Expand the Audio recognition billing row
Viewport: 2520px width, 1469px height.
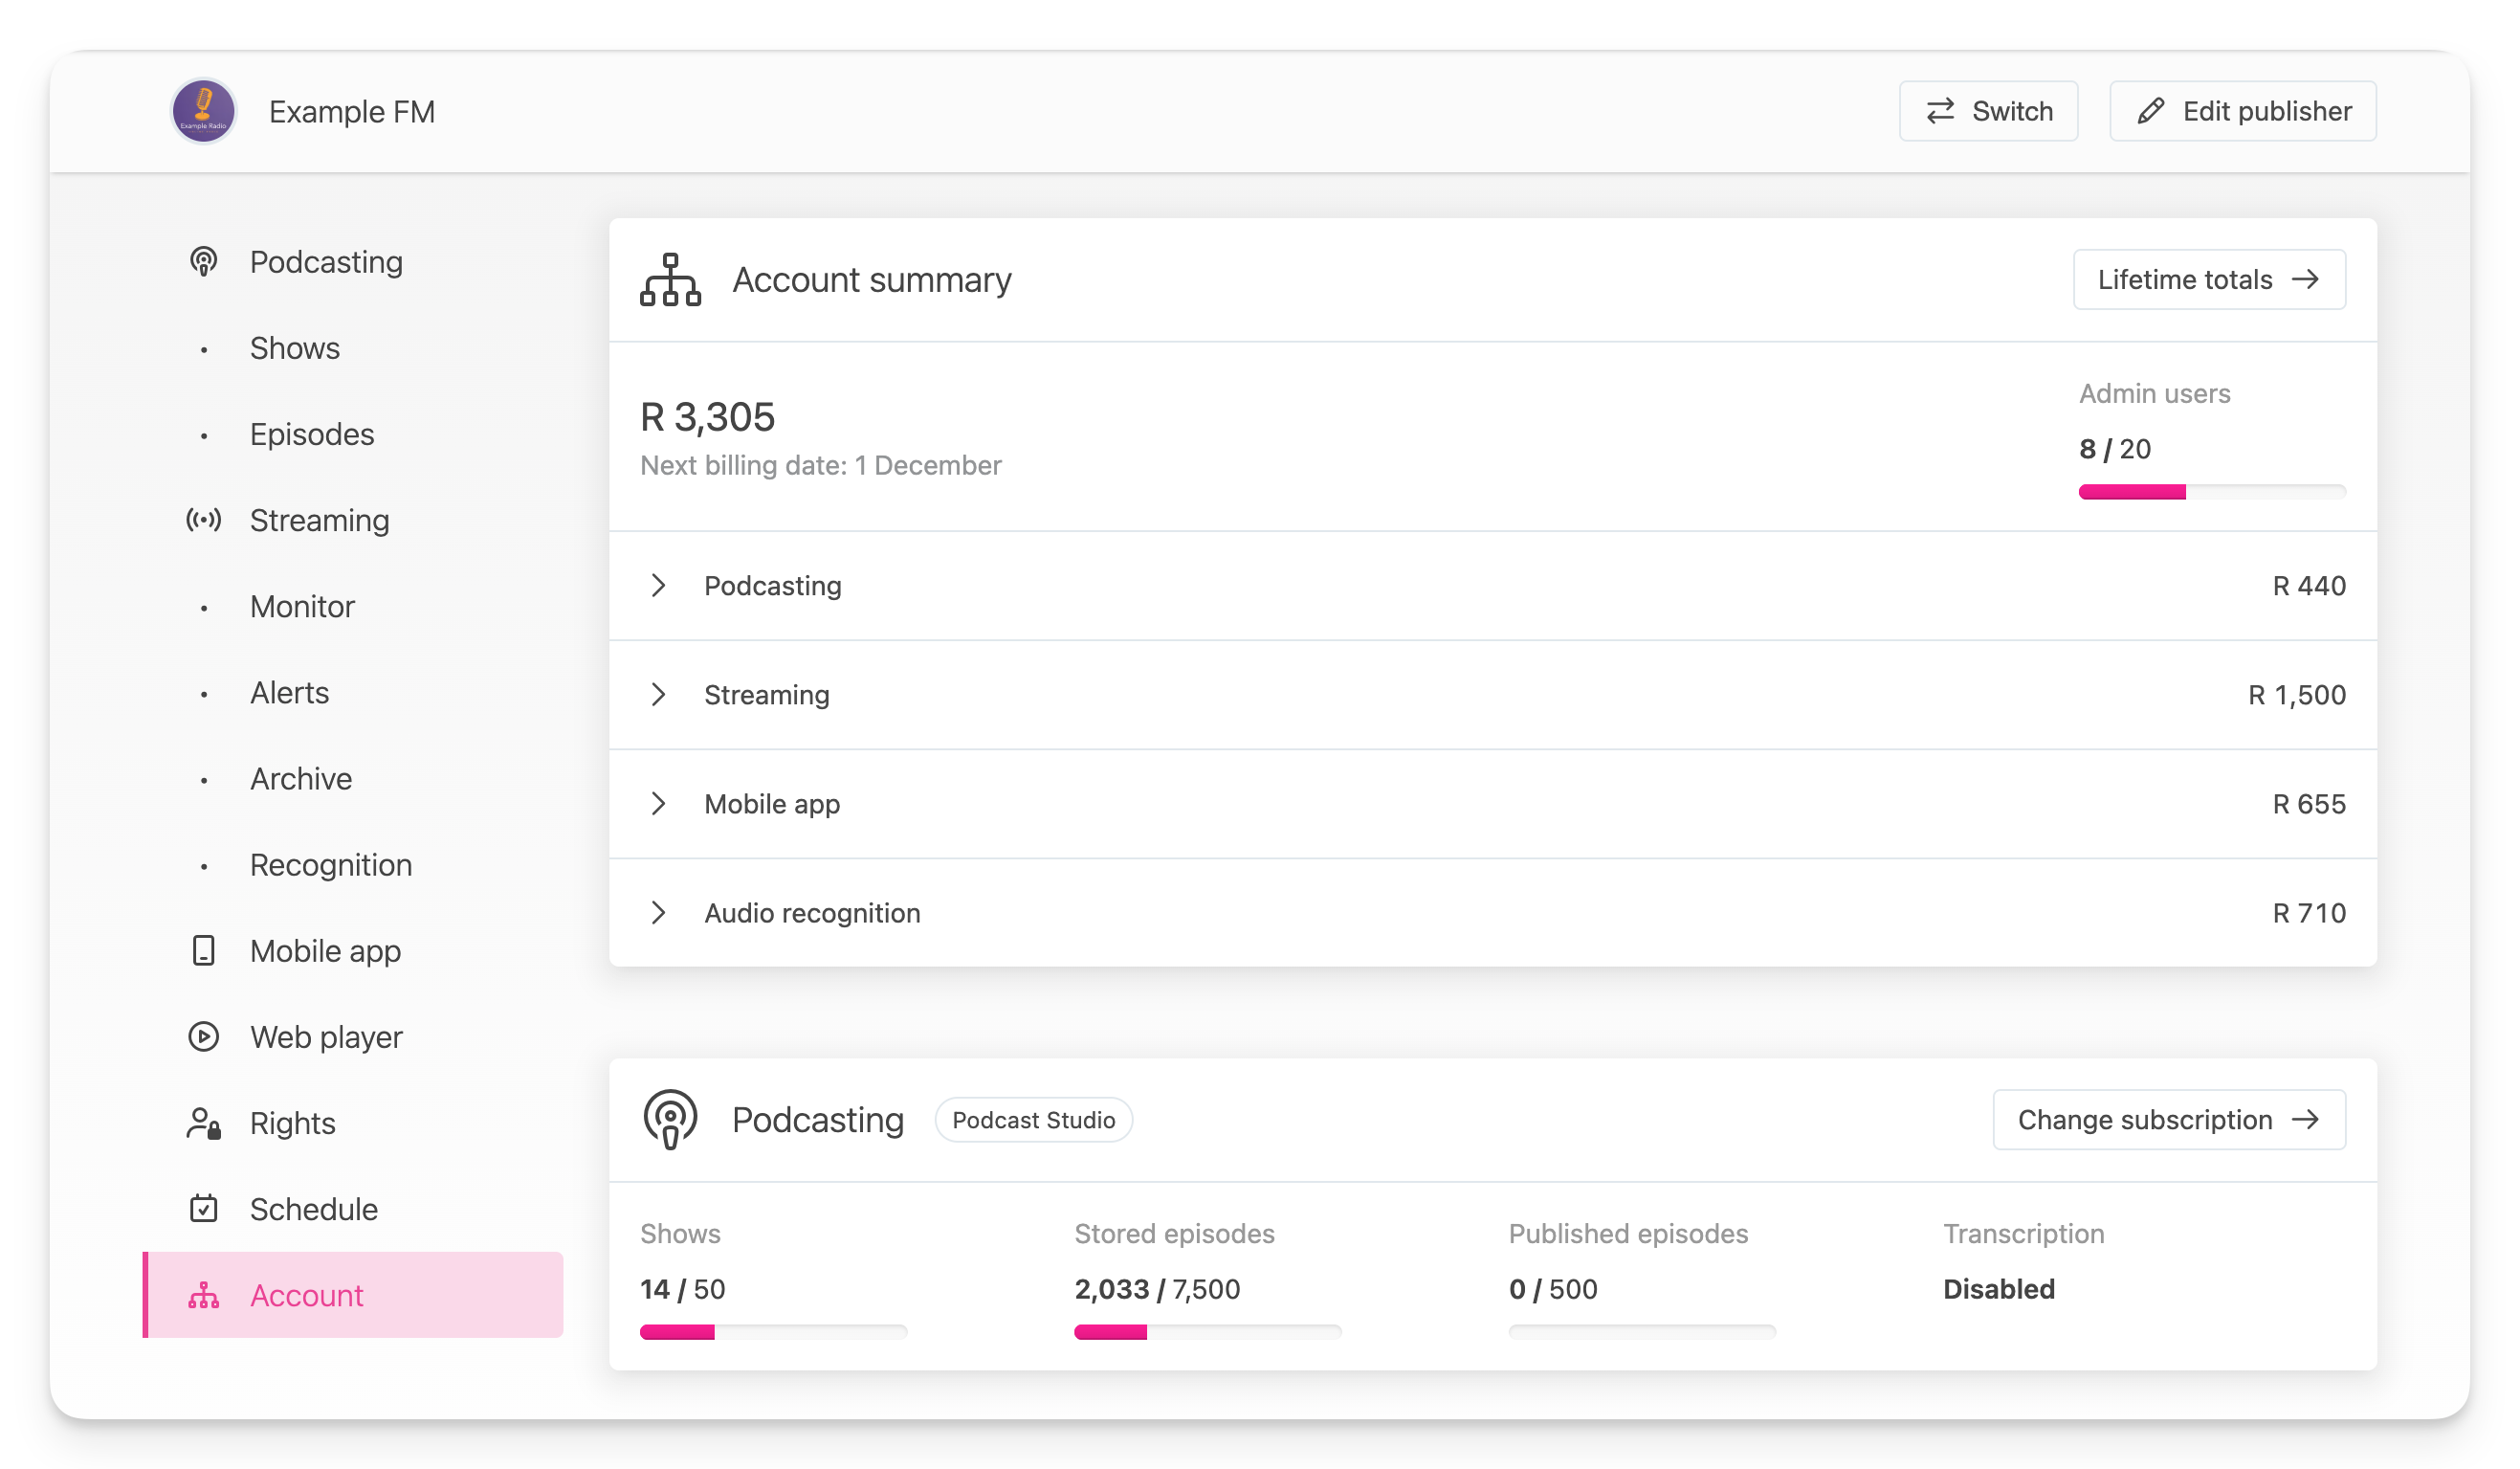658,913
